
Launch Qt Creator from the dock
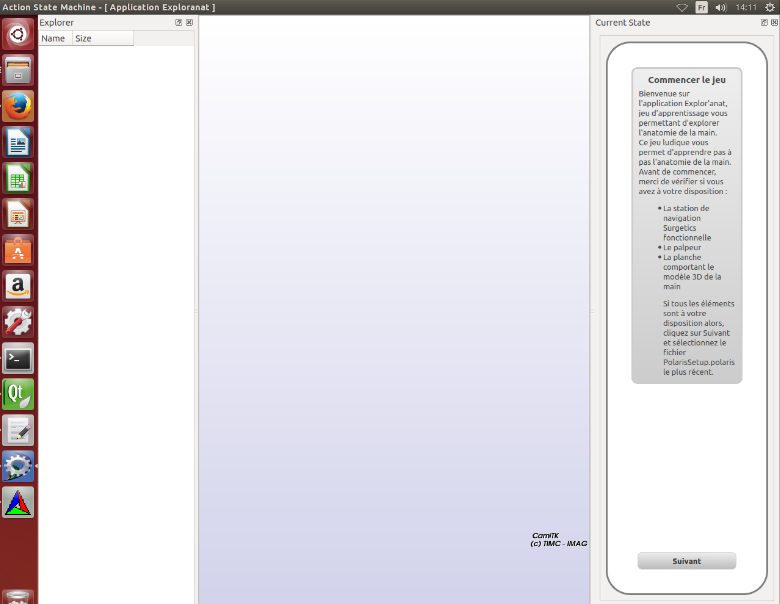pos(18,394)
